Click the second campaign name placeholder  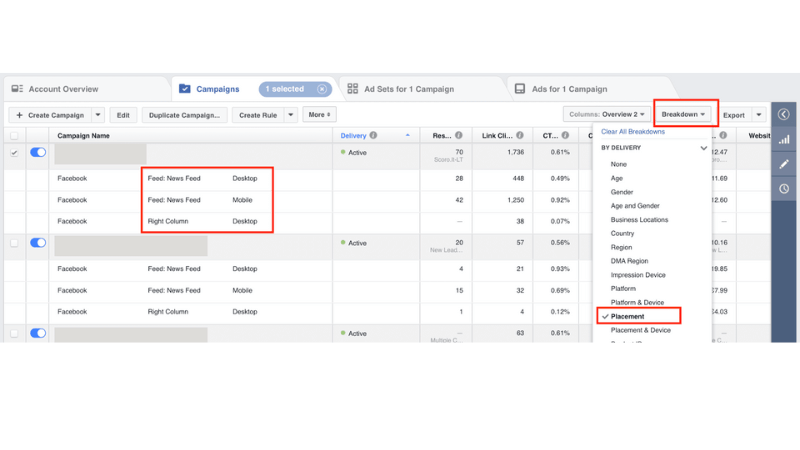coord(131,245)
